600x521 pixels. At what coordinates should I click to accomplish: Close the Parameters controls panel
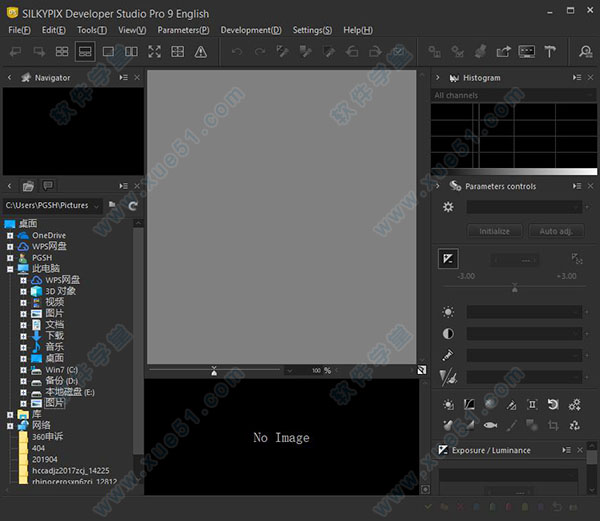[x=590, y=186]
